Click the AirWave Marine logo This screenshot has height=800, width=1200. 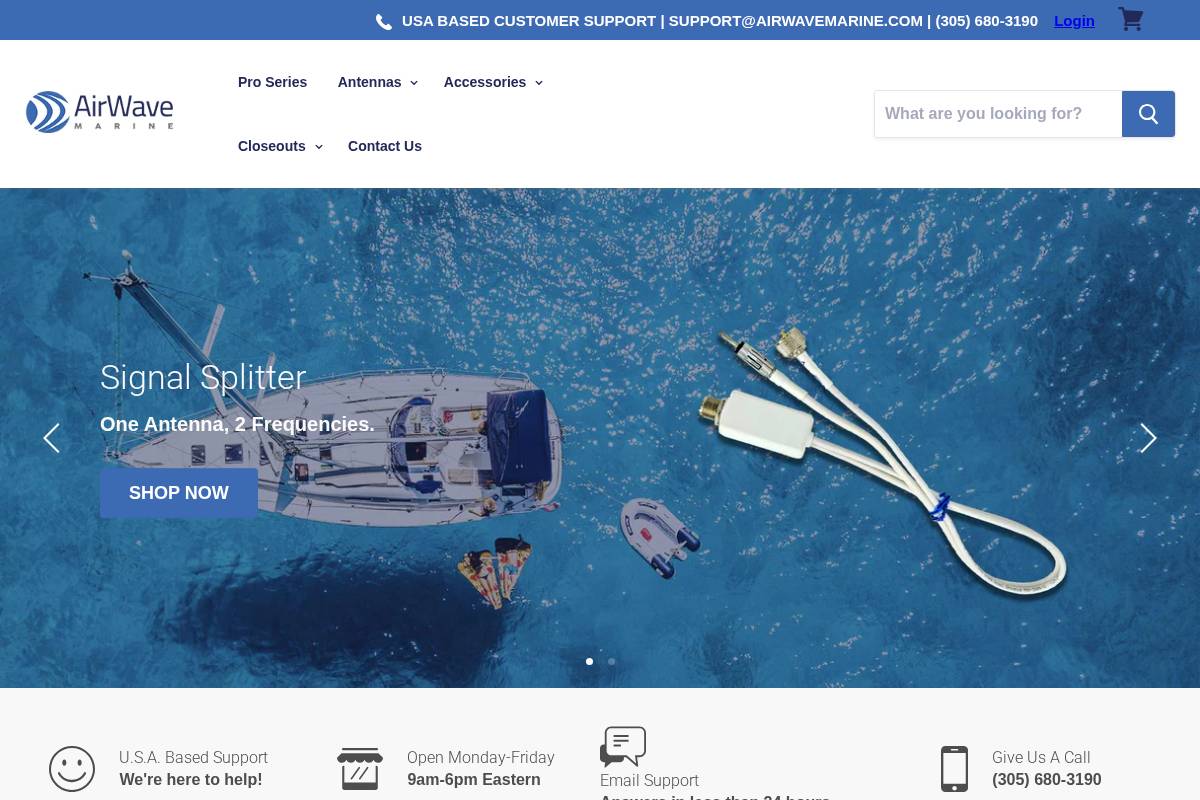click(x=99, y=112)
